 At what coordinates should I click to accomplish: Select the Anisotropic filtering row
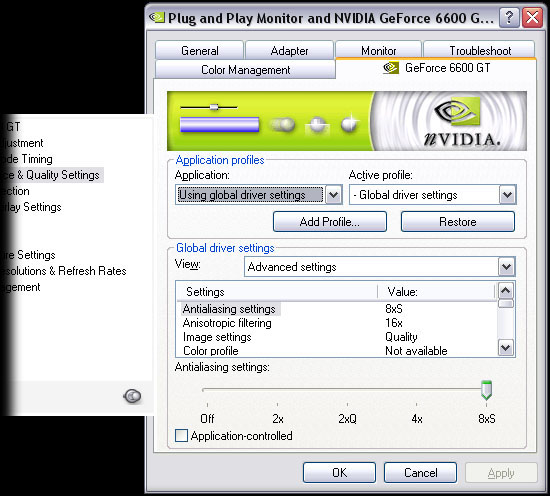click(337, 323)
